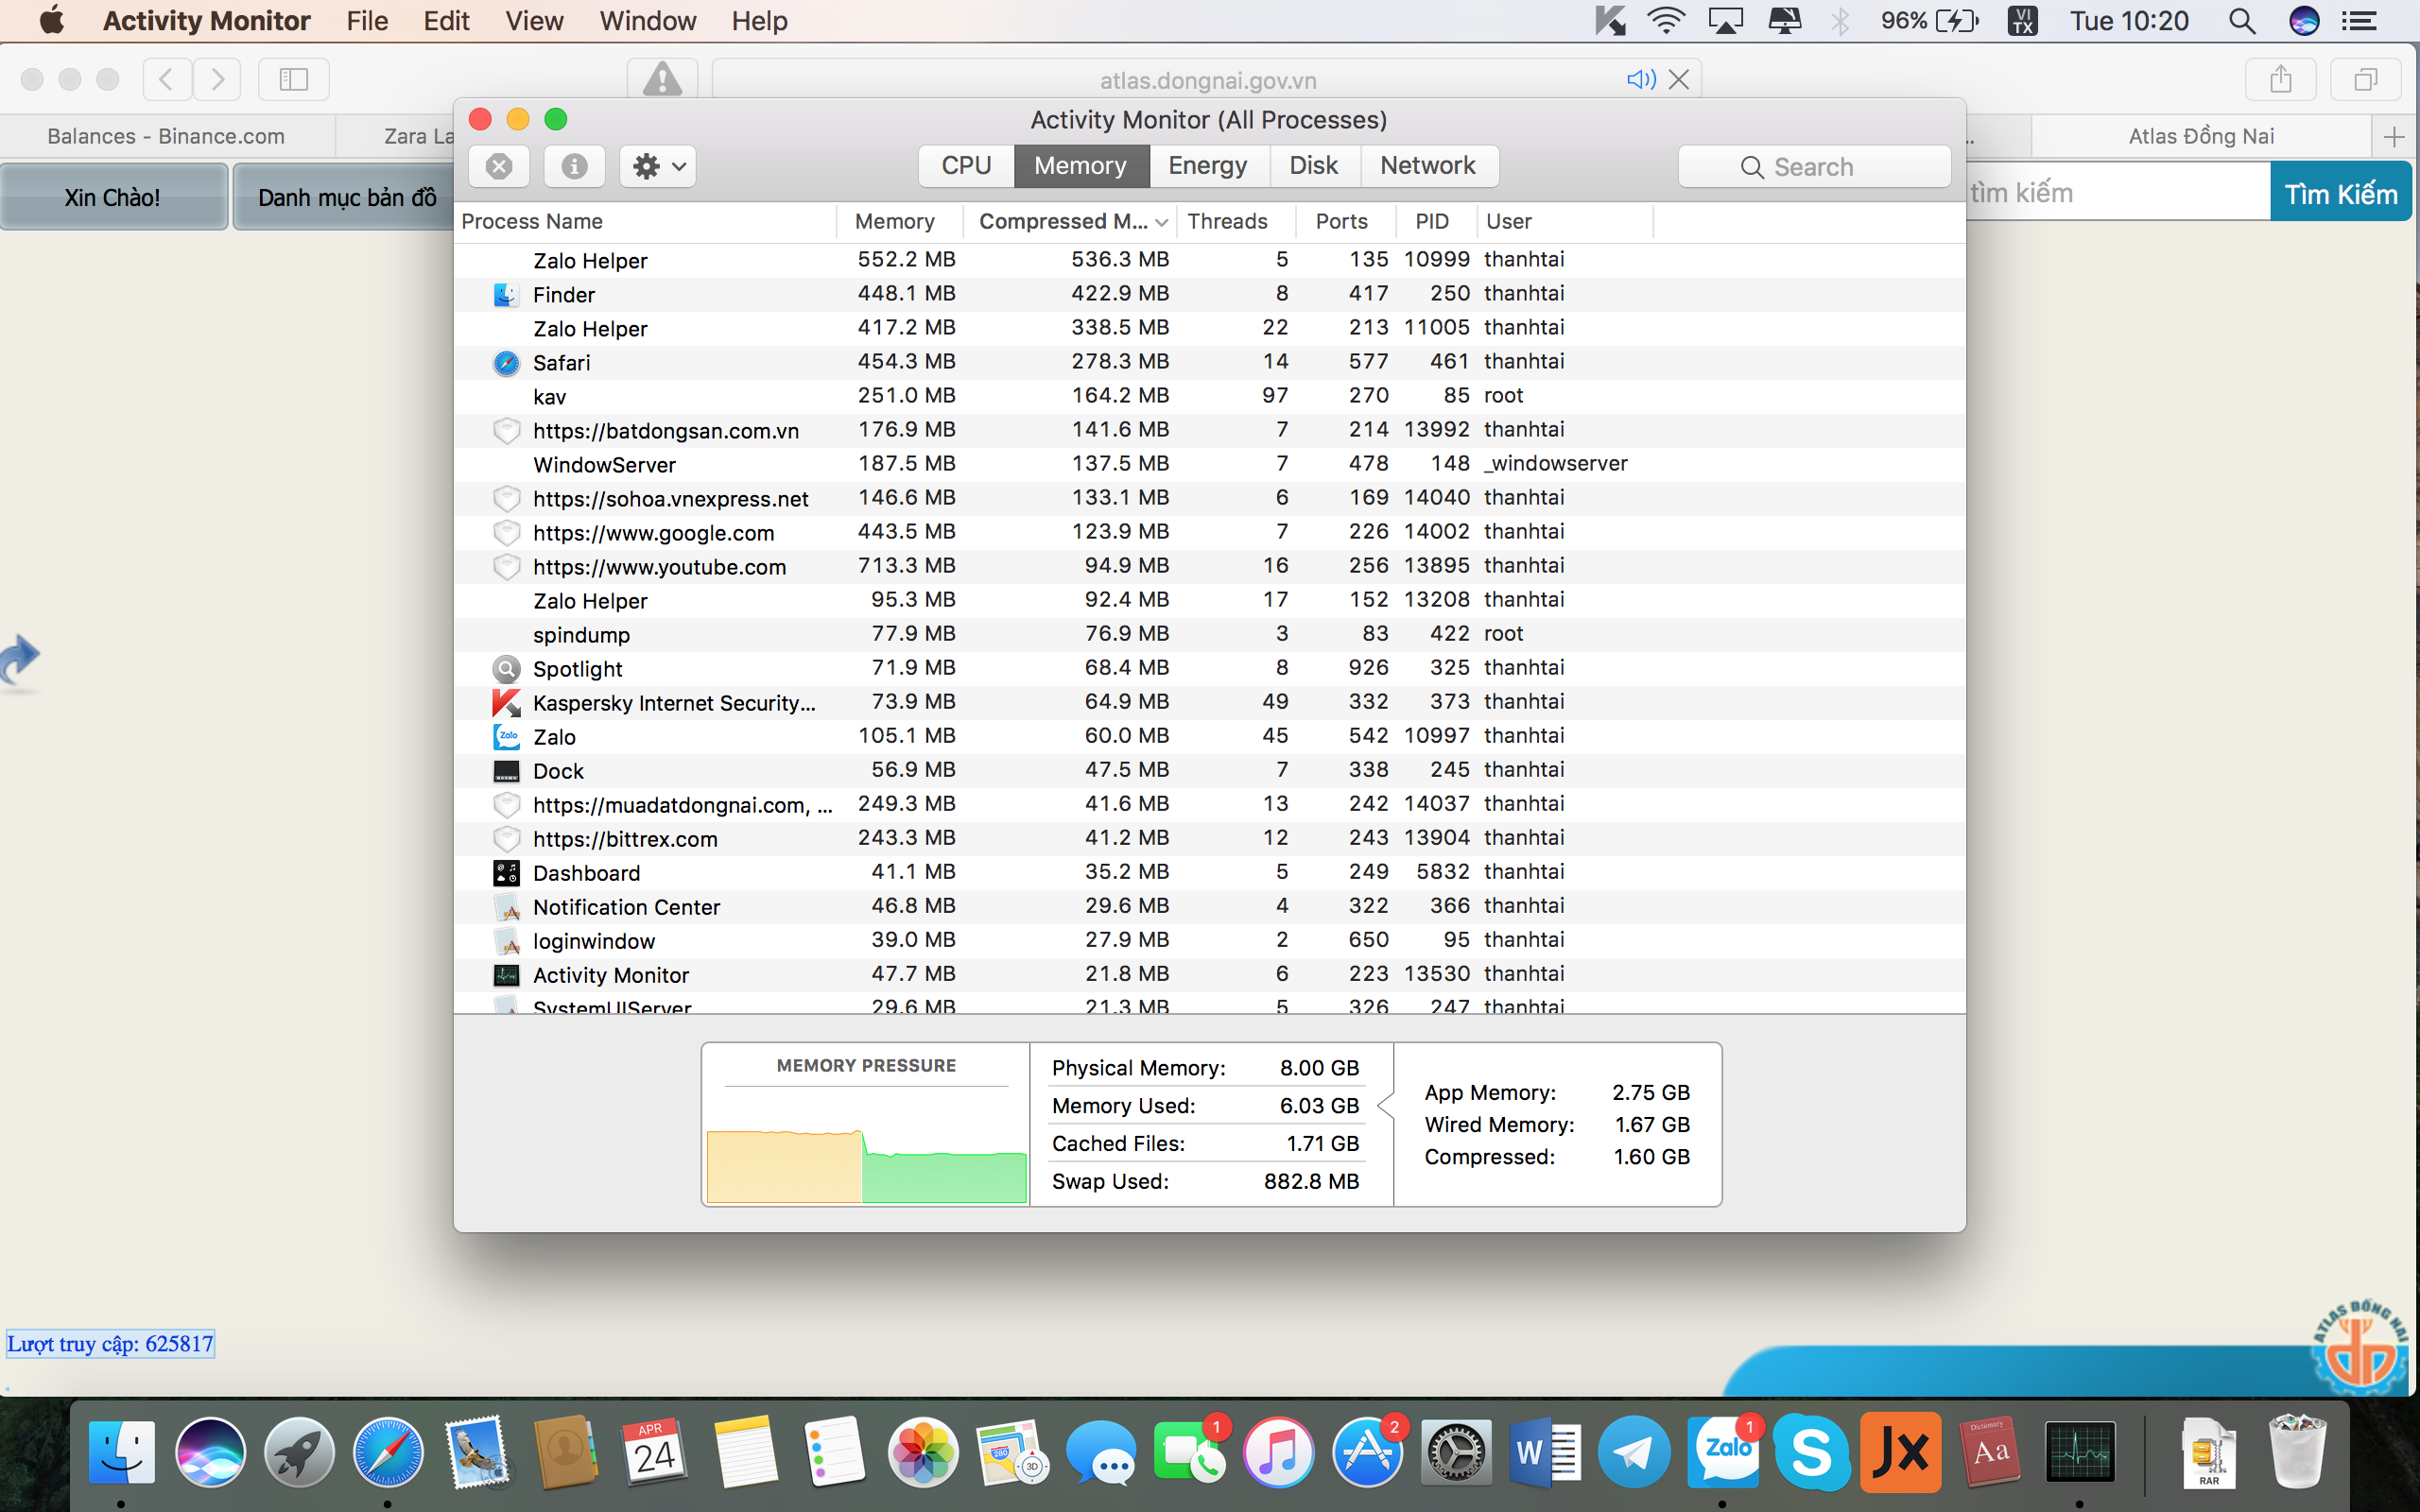Select the Network tab
The height and width of the screenshot is (1512, 2420).
(1428, 166)
